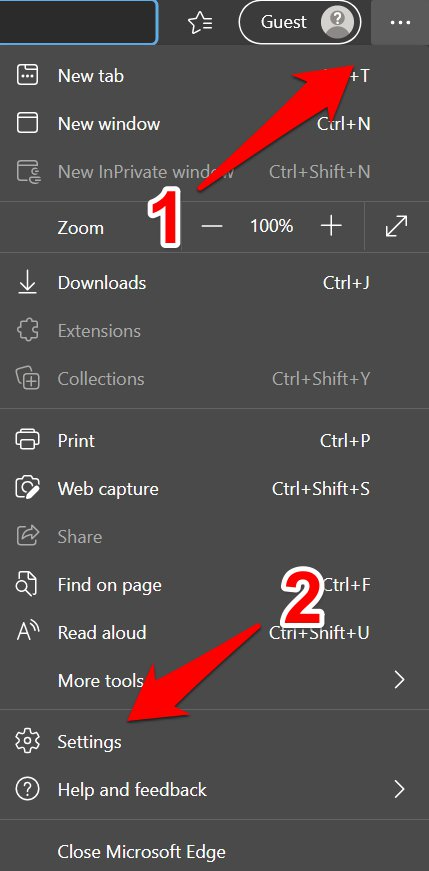This screenshot has width=429, height=871.
Task: Open the Favorites star icon
Action: [x=199, y=23]
